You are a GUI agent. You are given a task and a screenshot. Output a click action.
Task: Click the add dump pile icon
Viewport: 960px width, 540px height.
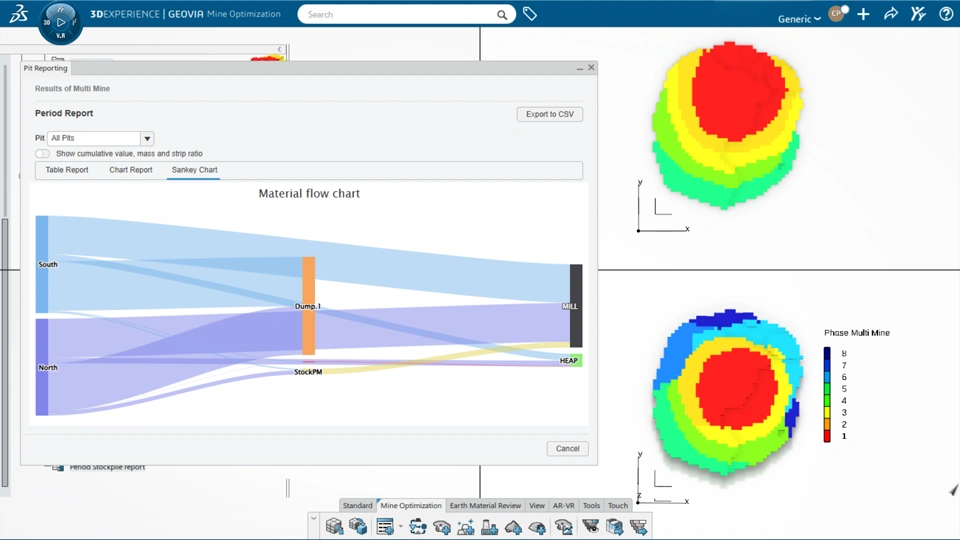tap(513, 527)
